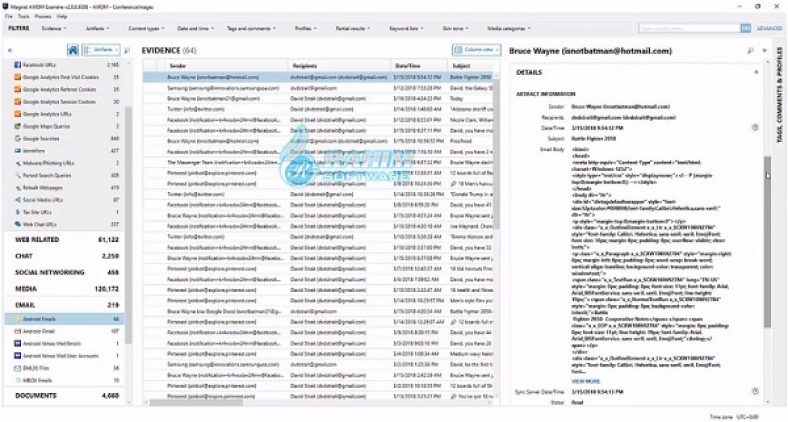The image size is (788, 422).
Task: Collapse the DETAILS section
Action: pyautogui.click(x=756, y=72)
